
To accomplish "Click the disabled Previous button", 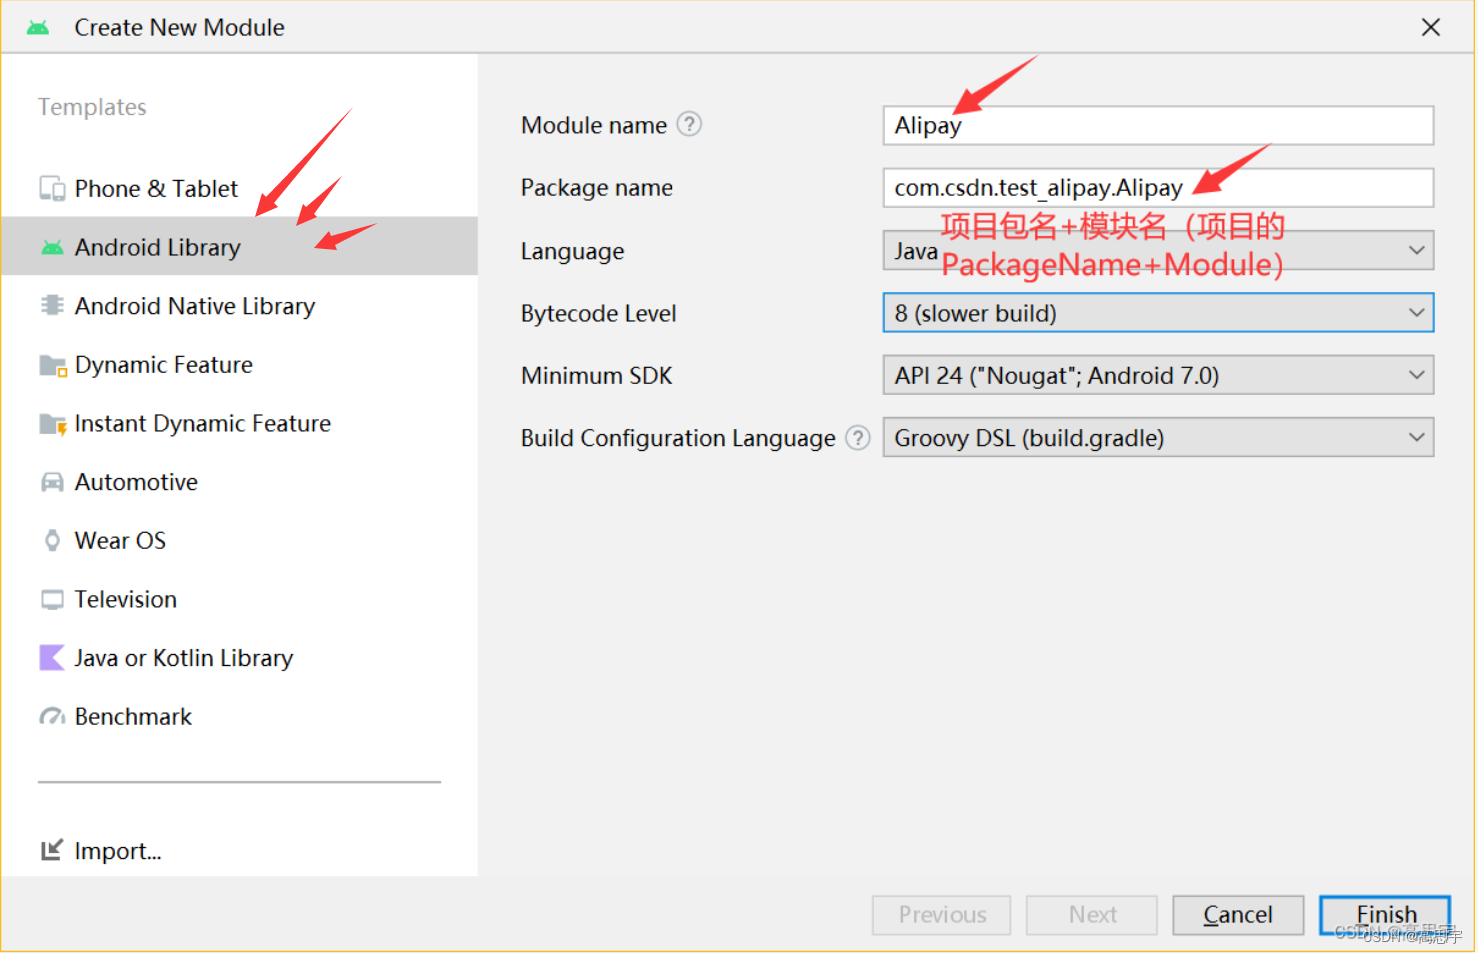I will click(942, 915).
